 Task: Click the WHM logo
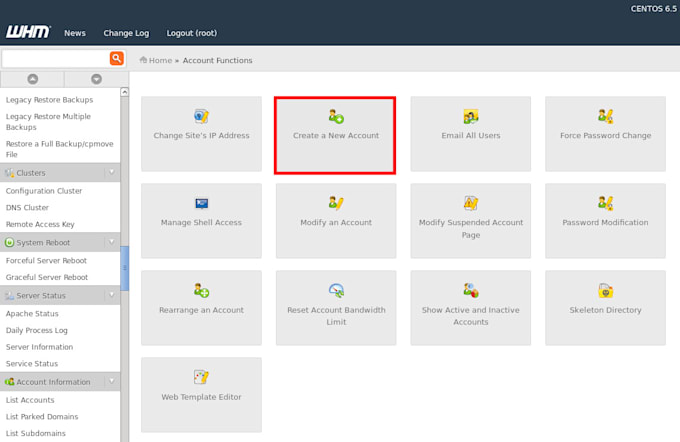click(28, 32)
